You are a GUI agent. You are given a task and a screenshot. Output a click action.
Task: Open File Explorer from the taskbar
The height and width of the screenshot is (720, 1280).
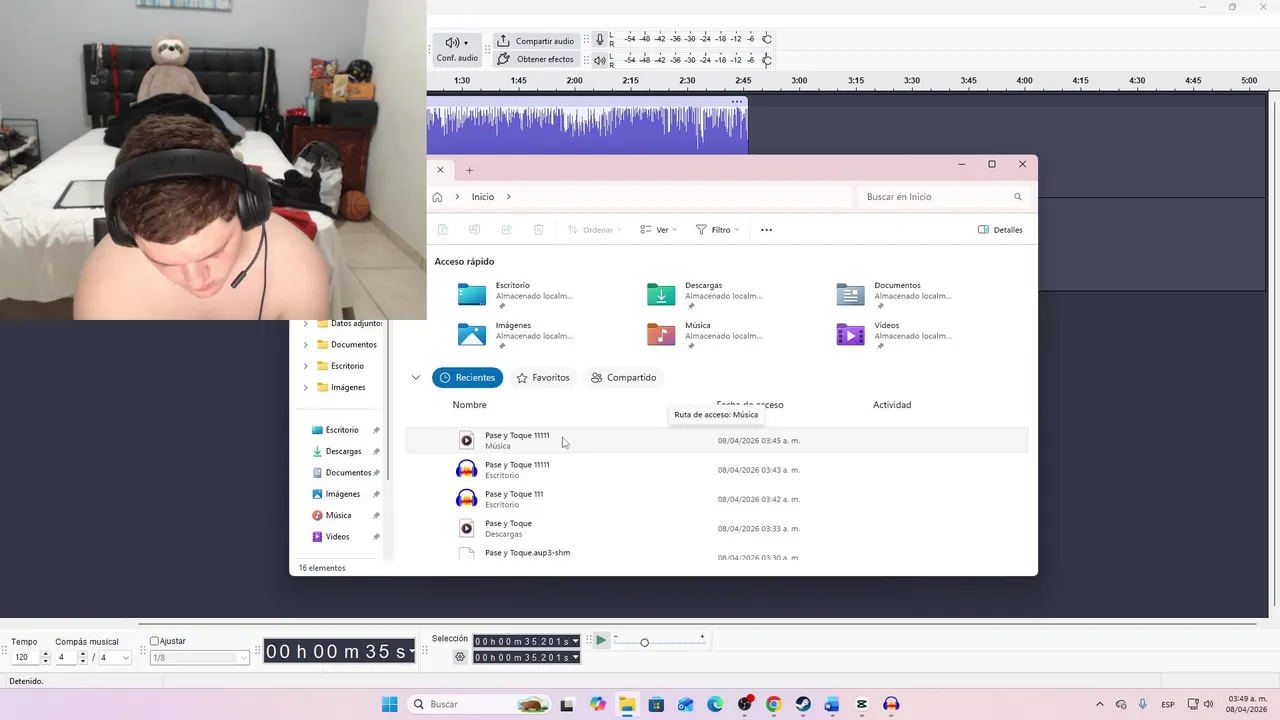[x=627, y=704]
